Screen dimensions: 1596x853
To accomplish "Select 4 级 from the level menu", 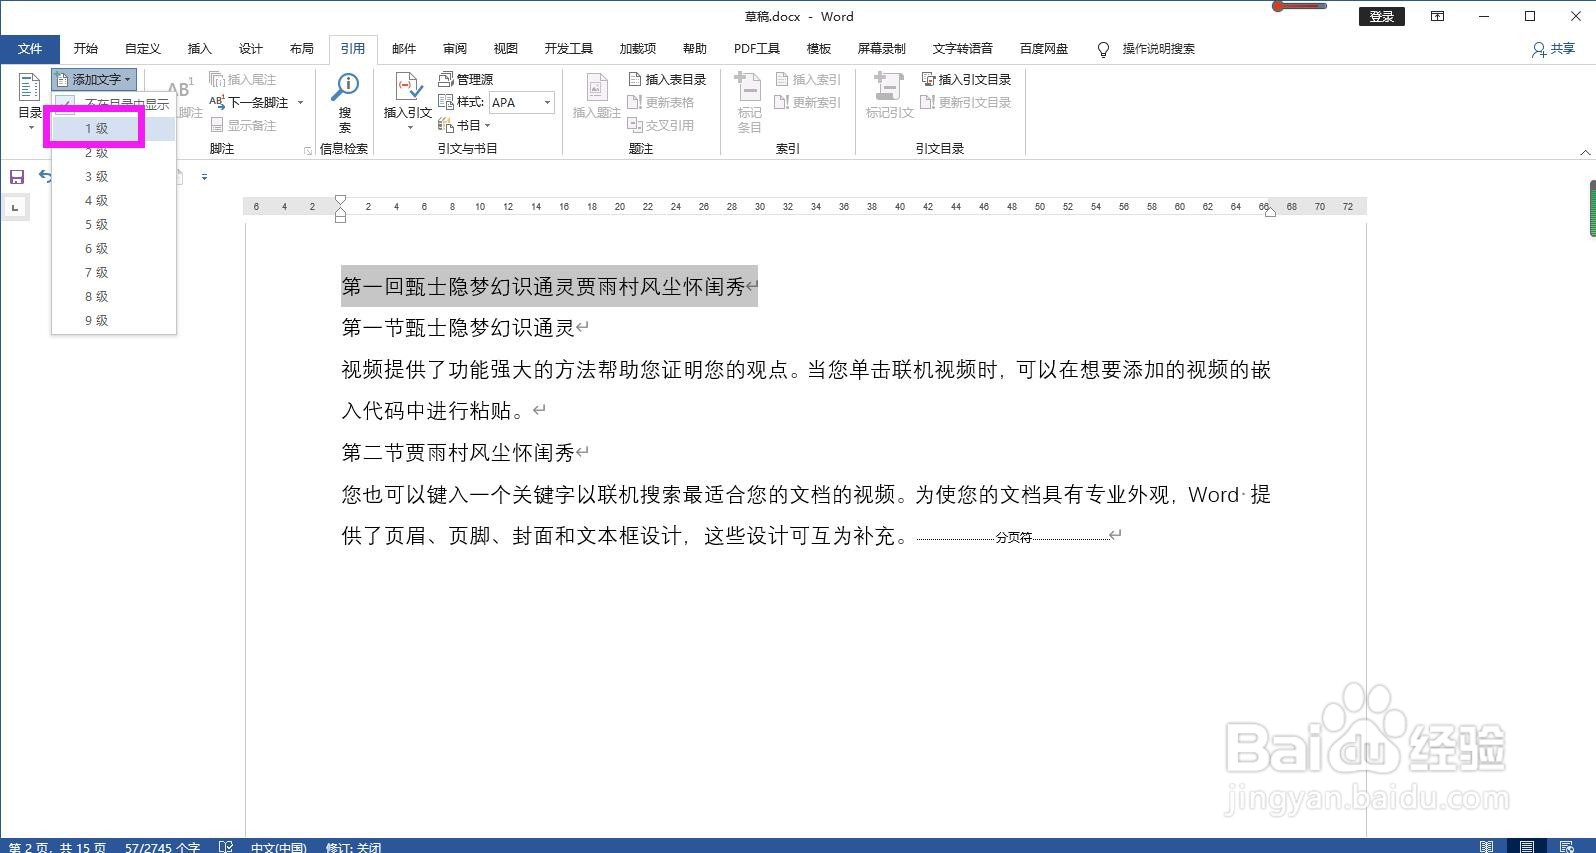I will coord(114,200).
